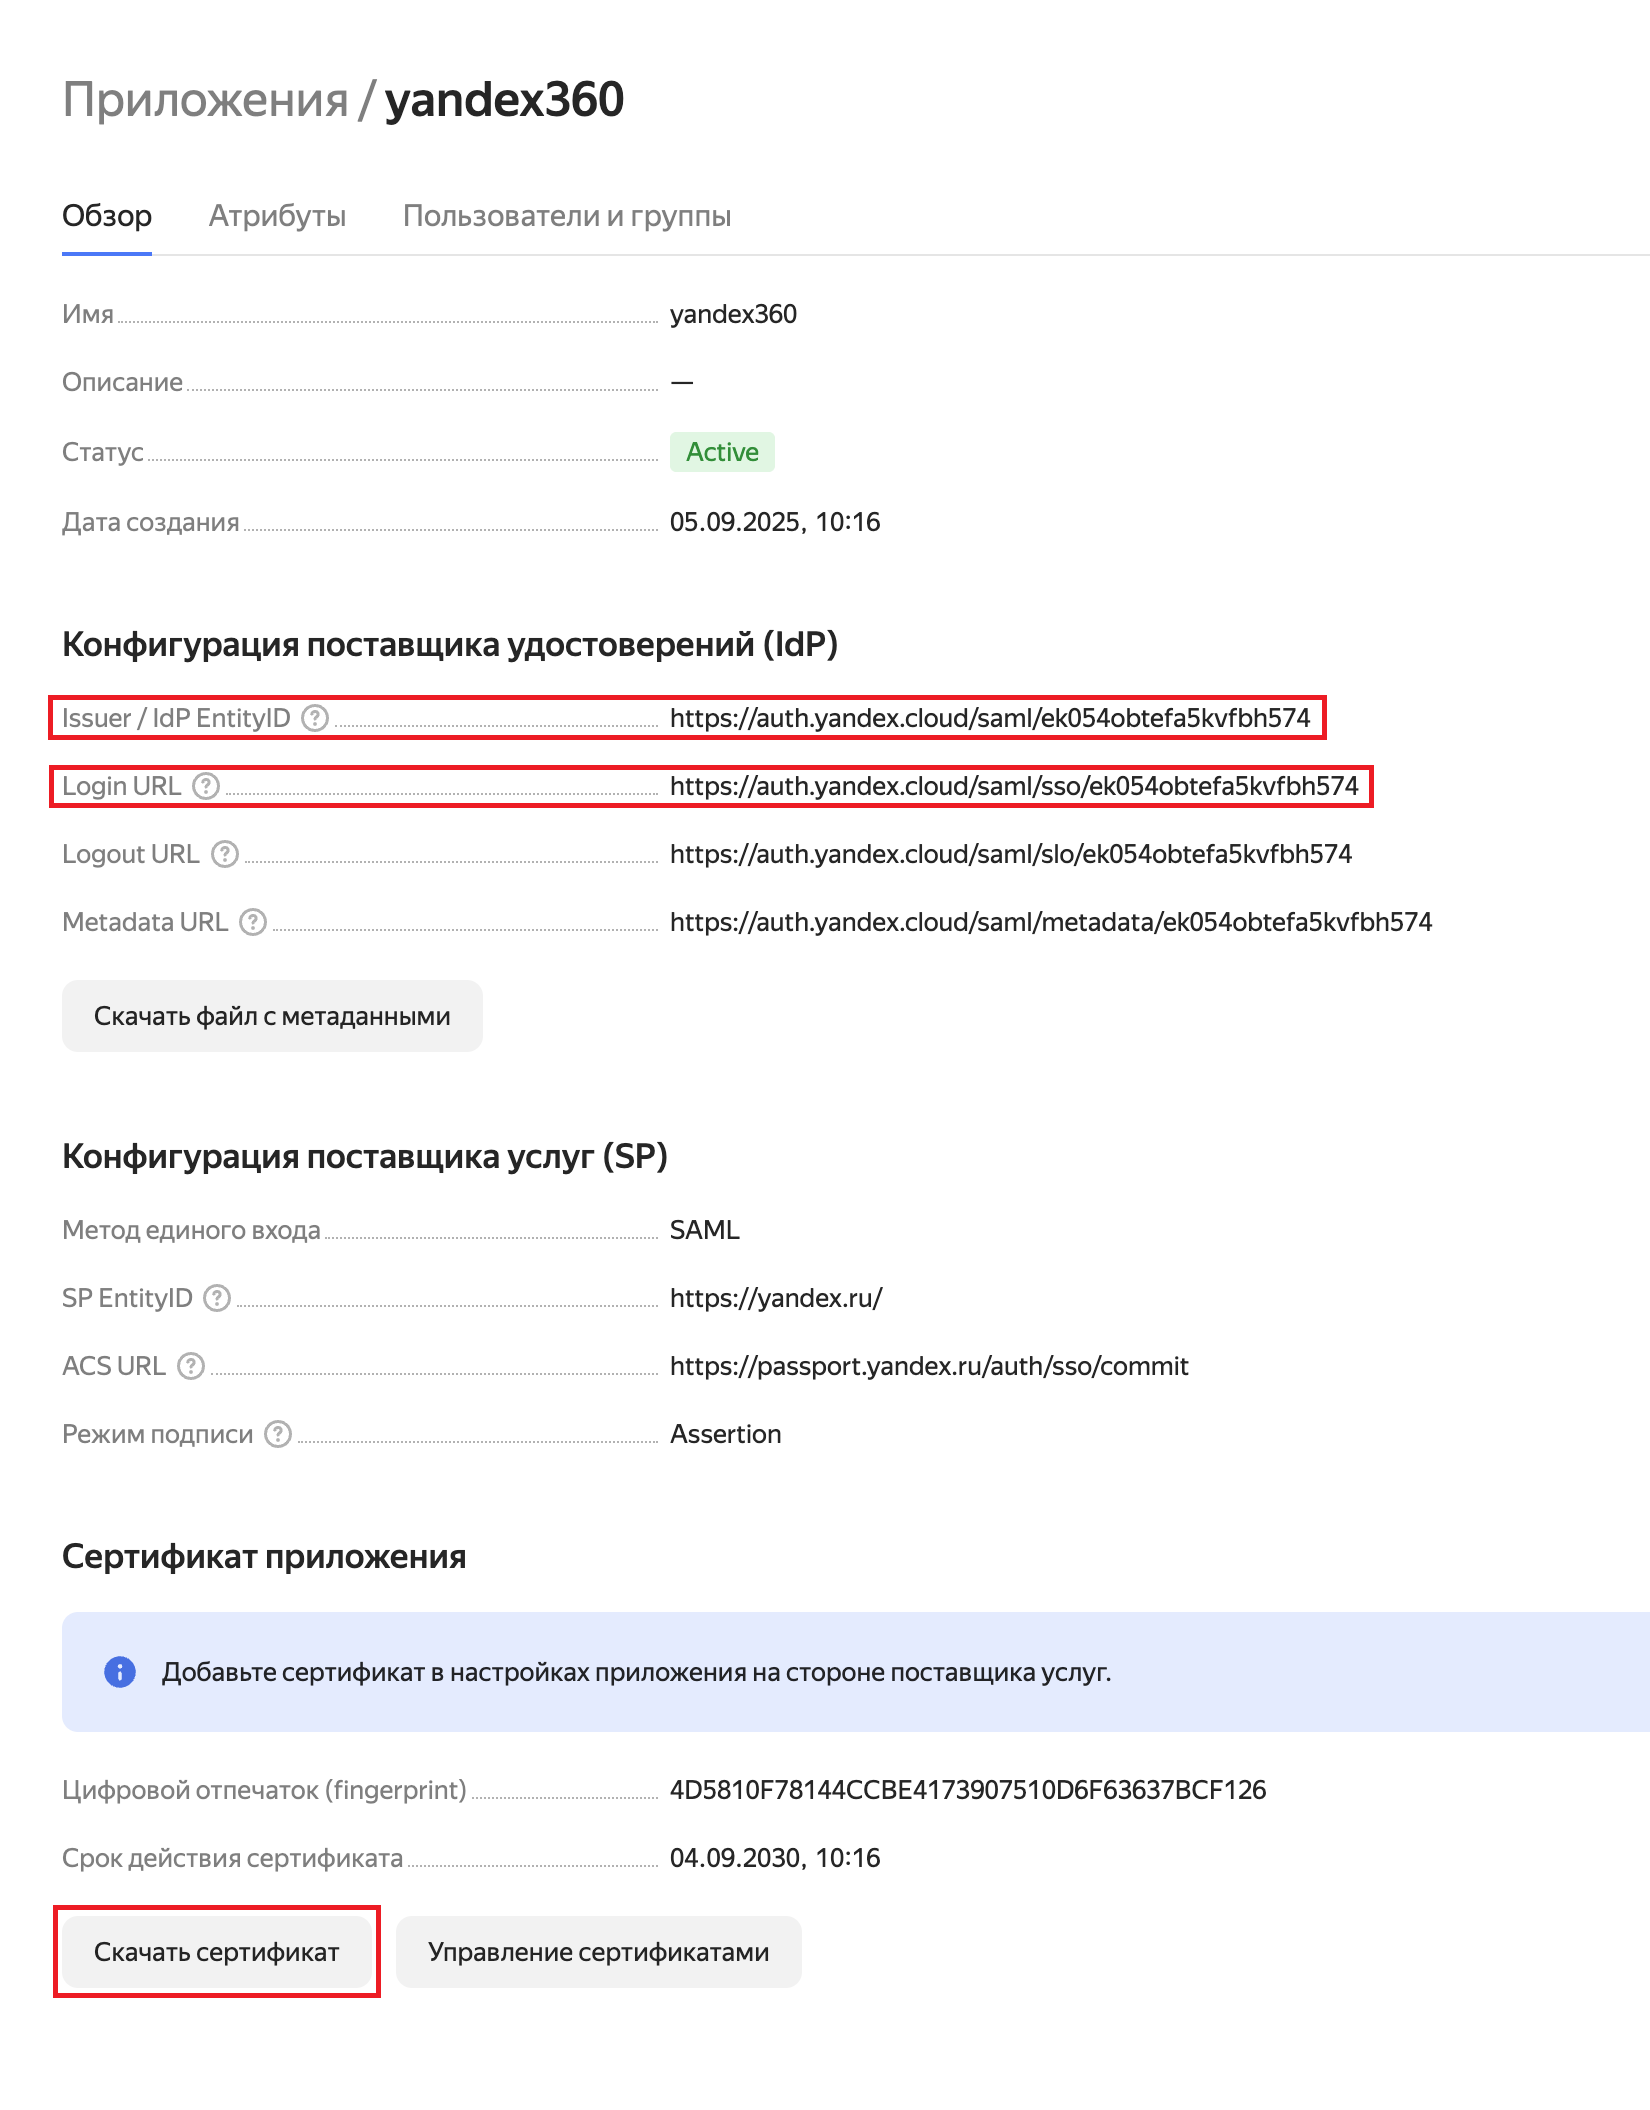
Task: Click the Logout URL slo value
Action: [1010, 854]
